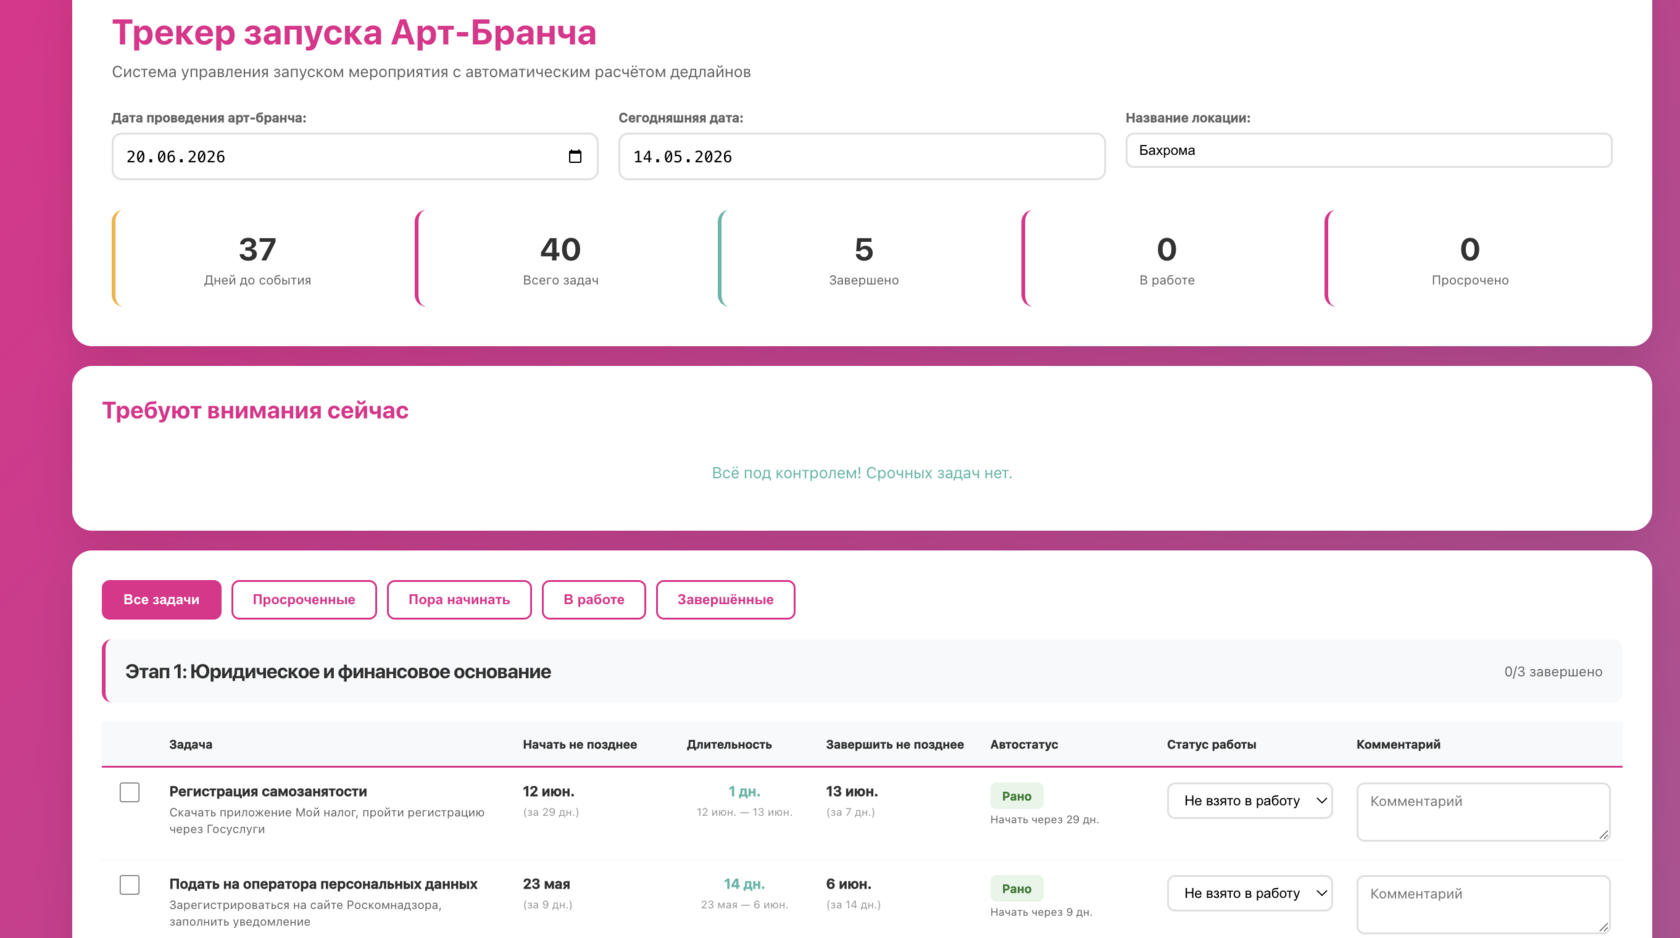Open work status dropdown for Регистрация самозанятости
Screen dimensions: 1680x938
coord(1250,800)
